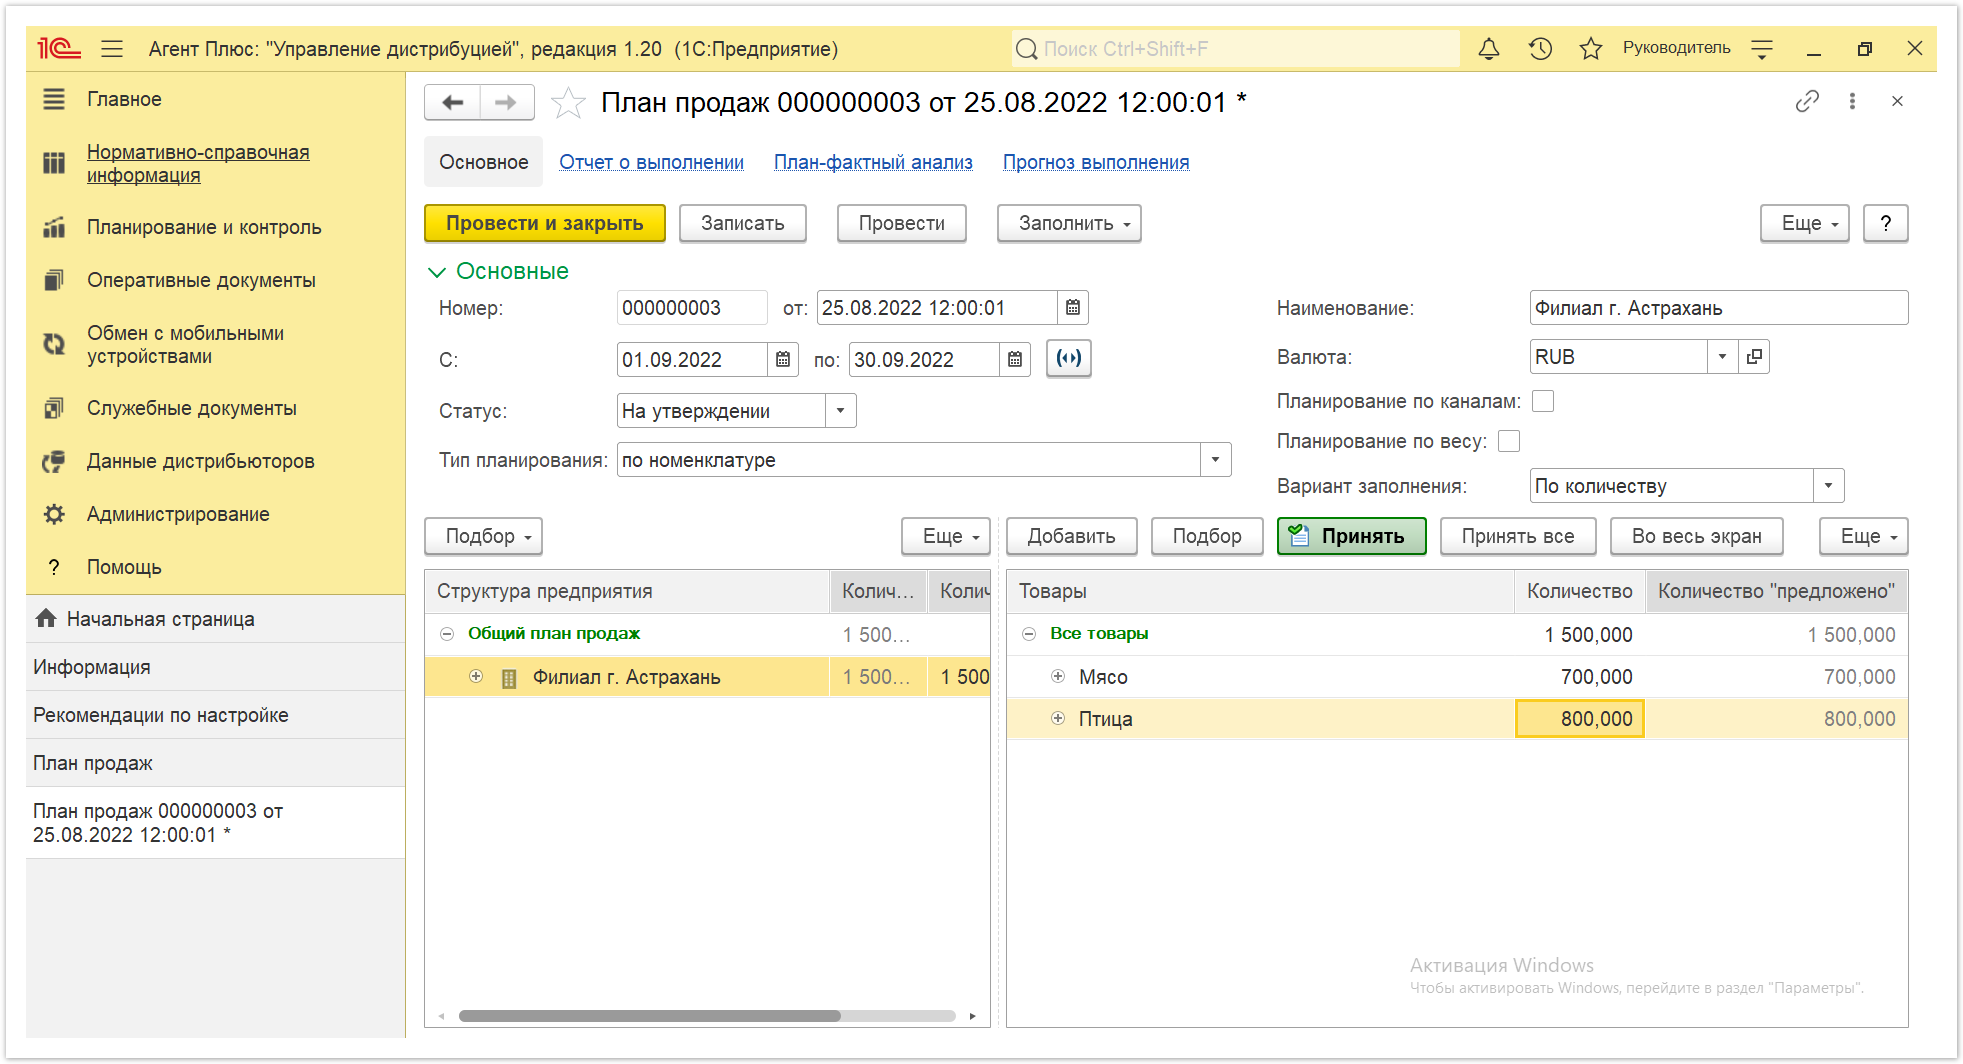Click the 1C logo icon
Image resolution: width=1963 pixels, height=1064 pixels.
click(58, 48)
